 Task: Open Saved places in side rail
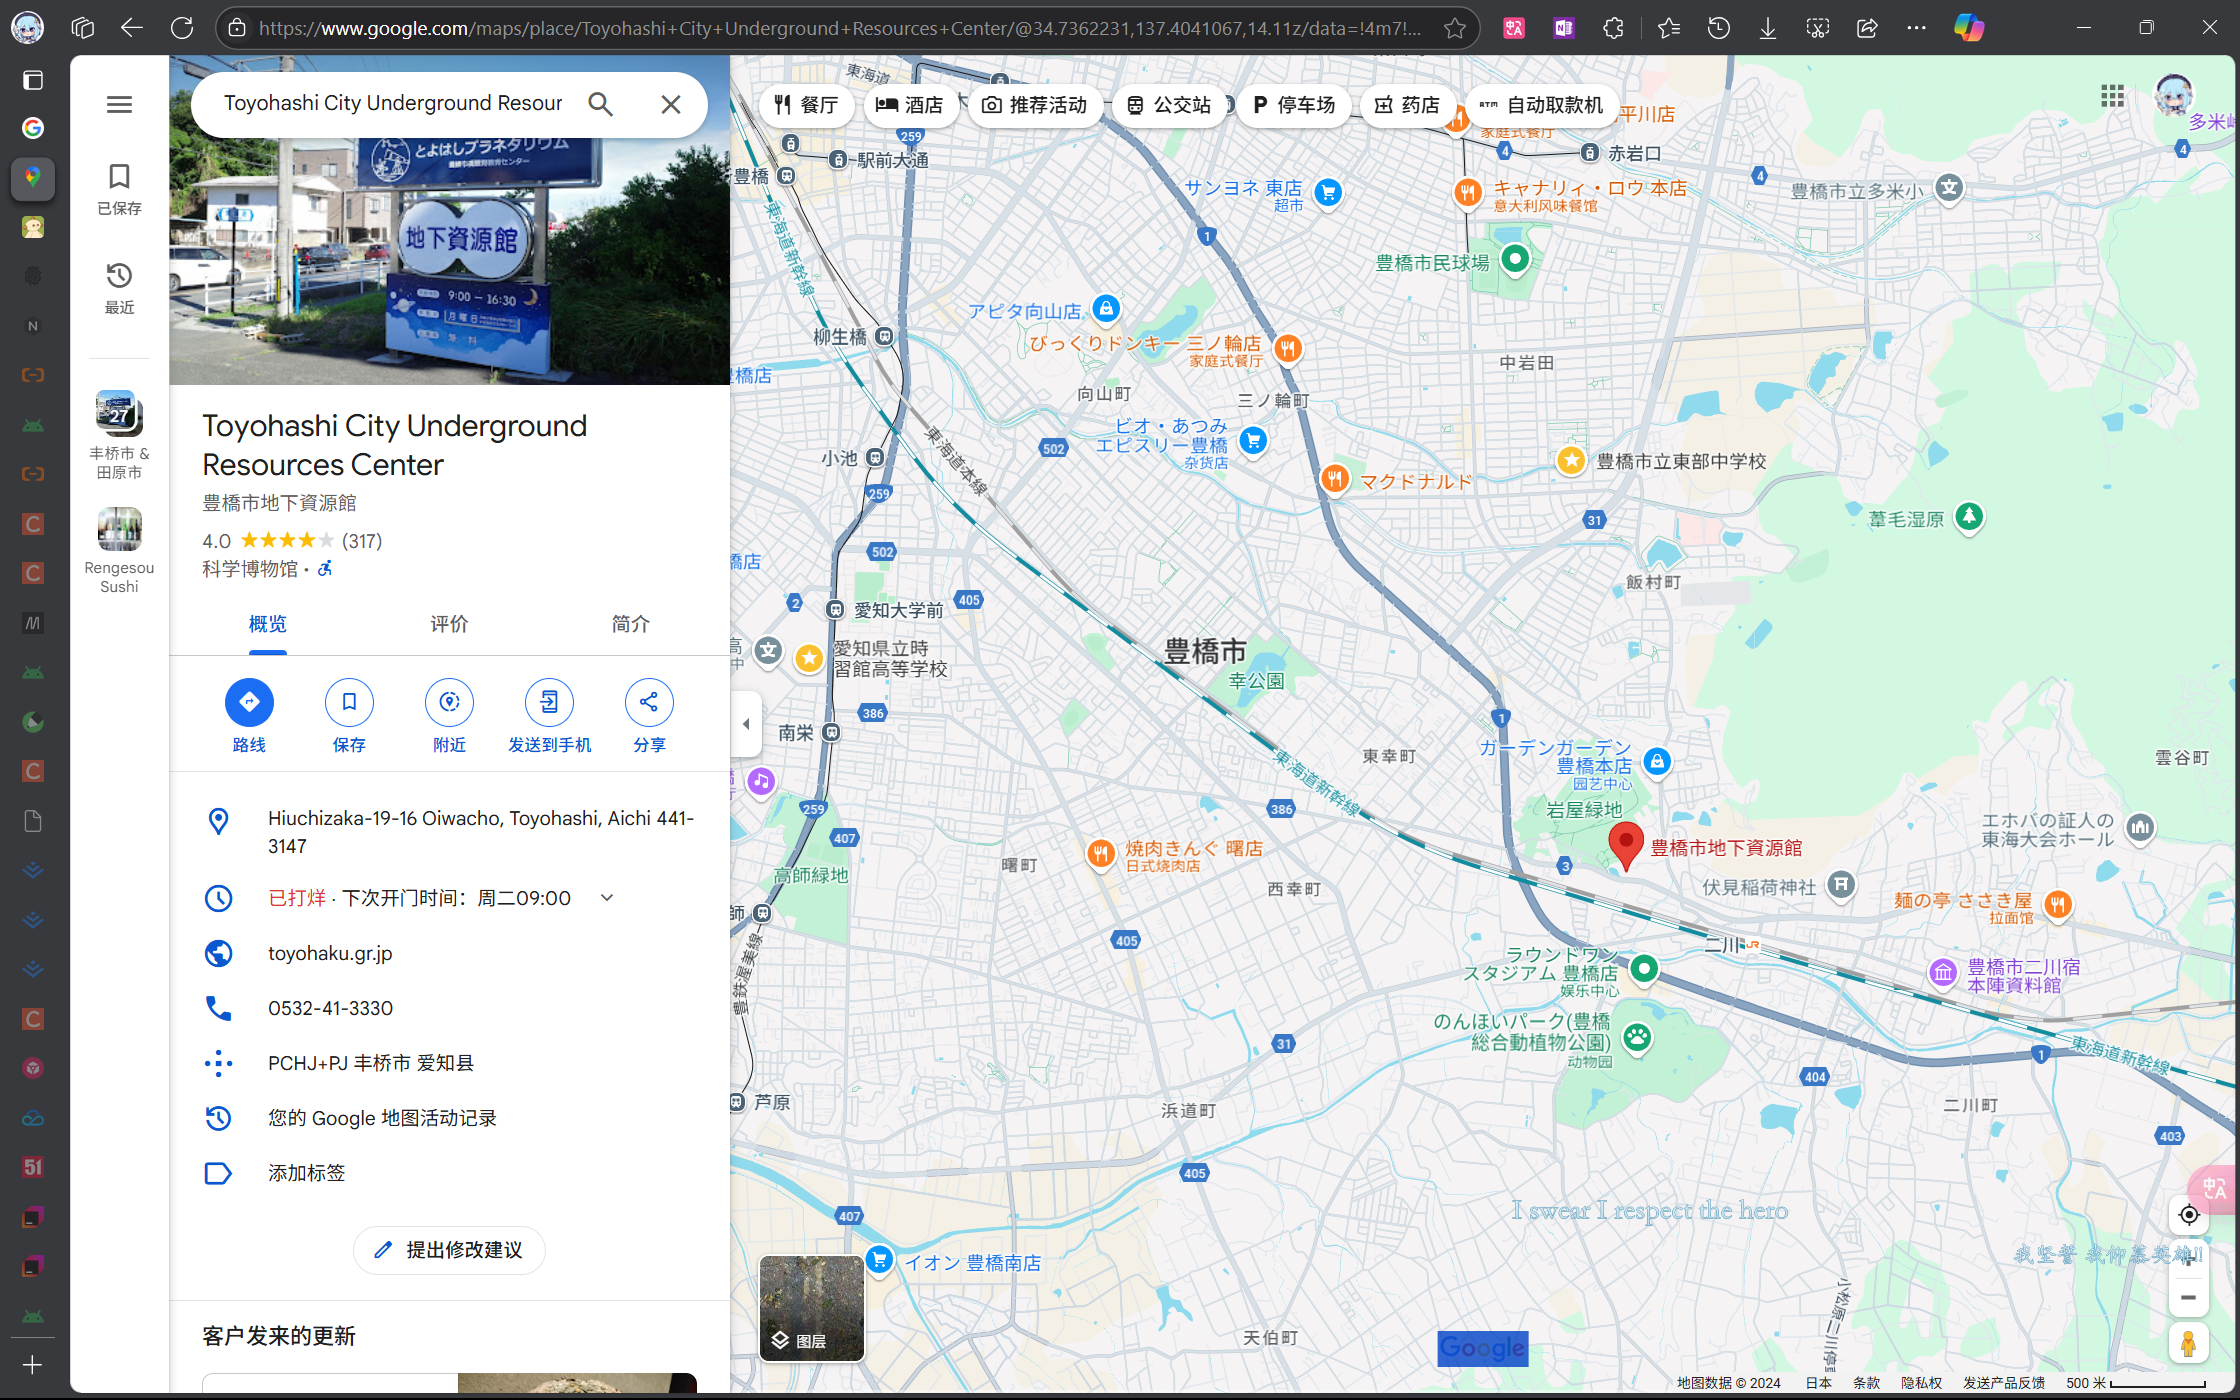click(x=119, y=189)
